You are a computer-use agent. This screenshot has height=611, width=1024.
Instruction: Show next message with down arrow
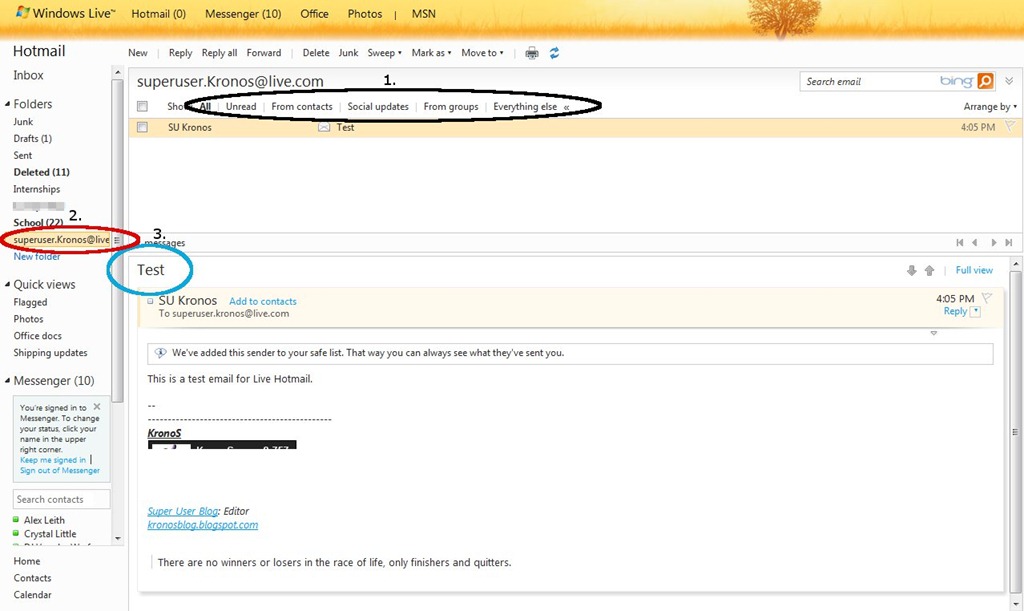[x=912, y=270]
